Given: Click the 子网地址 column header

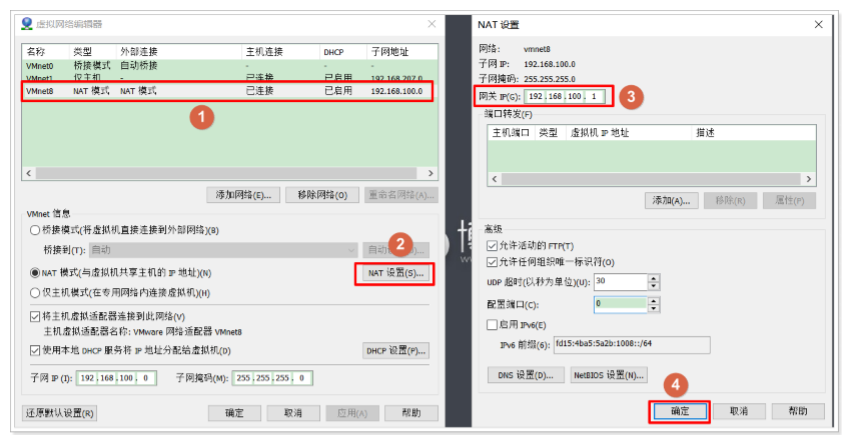Looking at the screenshot, I should (x=401, y=52).
